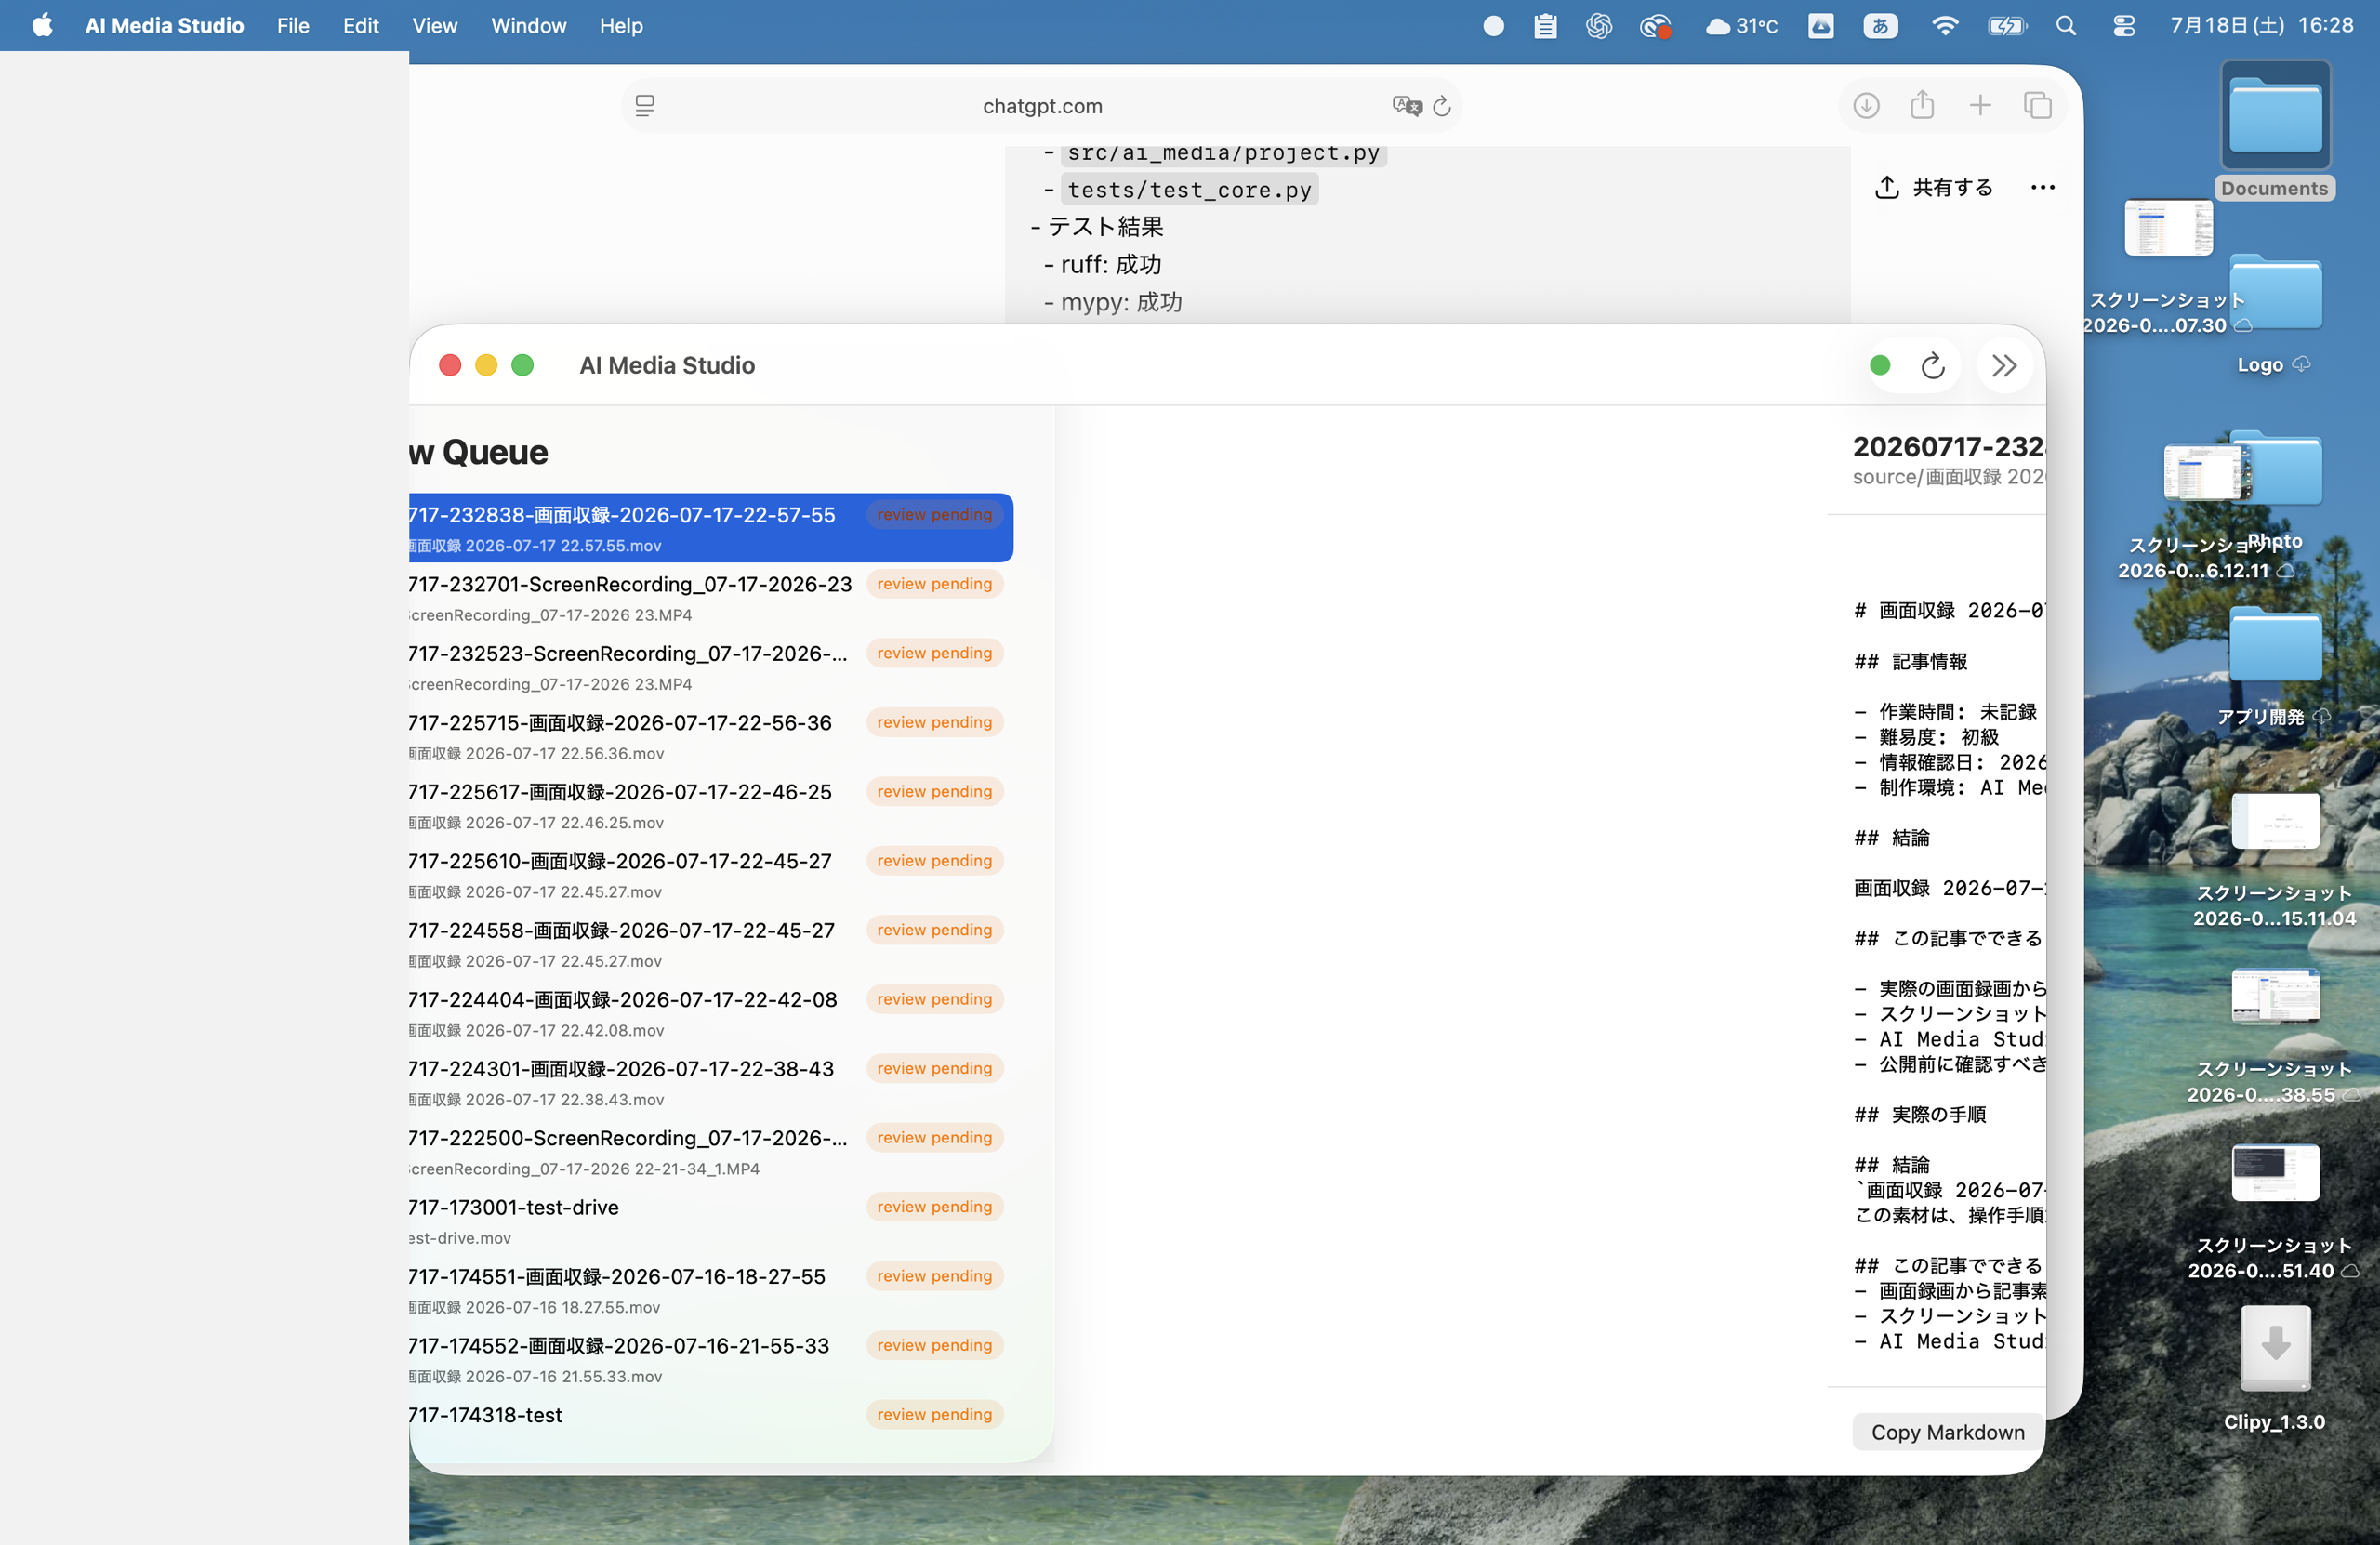Click the Wi-Fi icon in menu bar
This screenshot has height=1545, width=2380.
[x=1944, y=26]
